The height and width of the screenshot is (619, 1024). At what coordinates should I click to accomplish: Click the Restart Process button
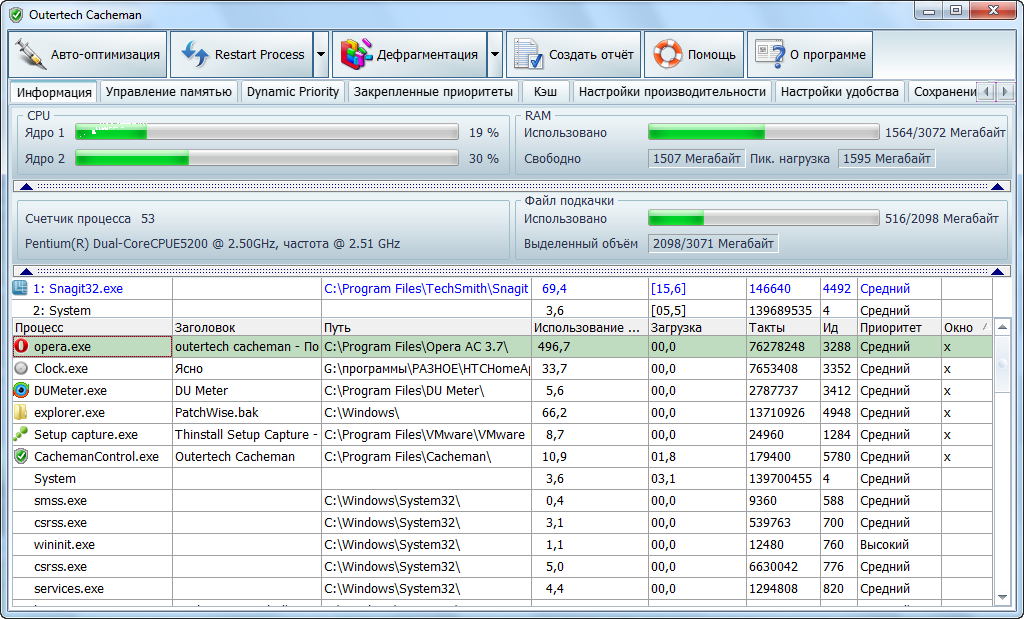click(242, 54)
